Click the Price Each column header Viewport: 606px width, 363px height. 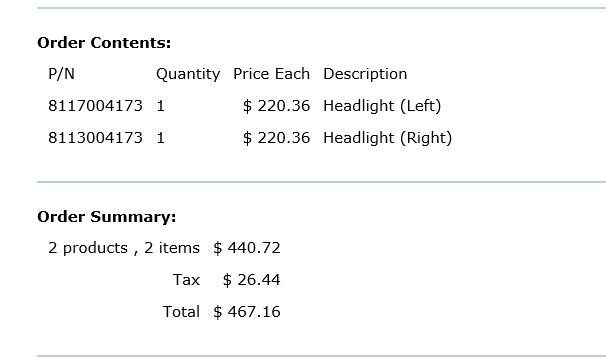[x=271, y=74]
